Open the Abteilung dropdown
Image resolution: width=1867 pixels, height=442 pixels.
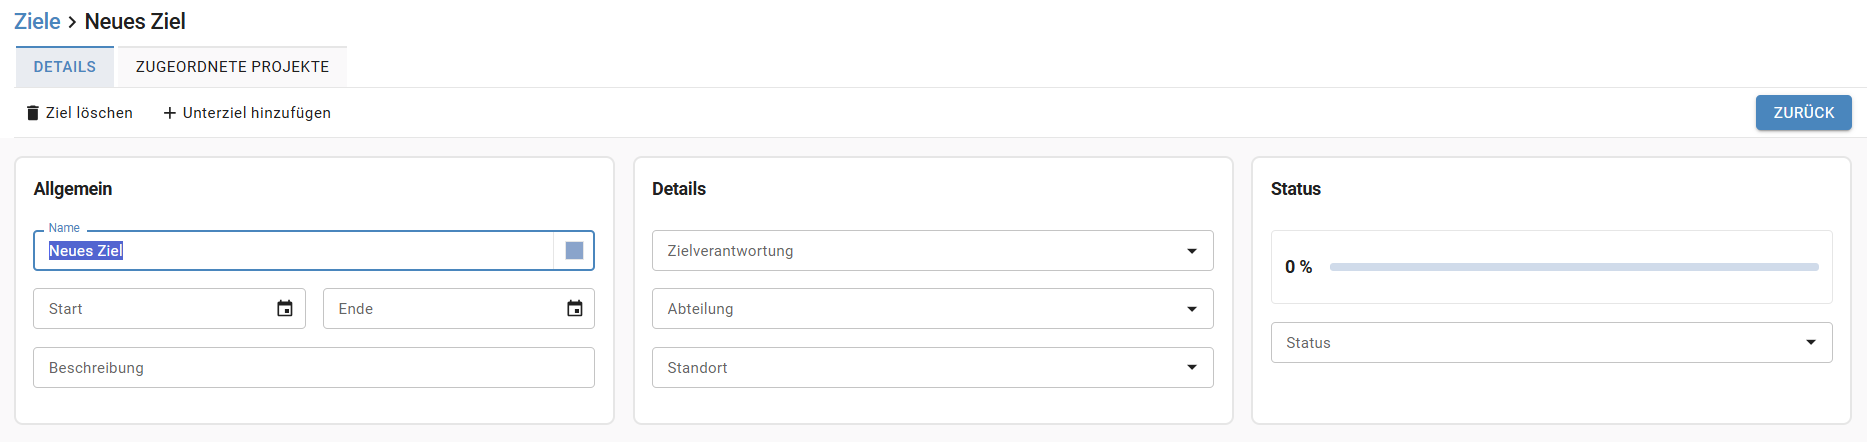pyautogui.click(x=932, y=309)
